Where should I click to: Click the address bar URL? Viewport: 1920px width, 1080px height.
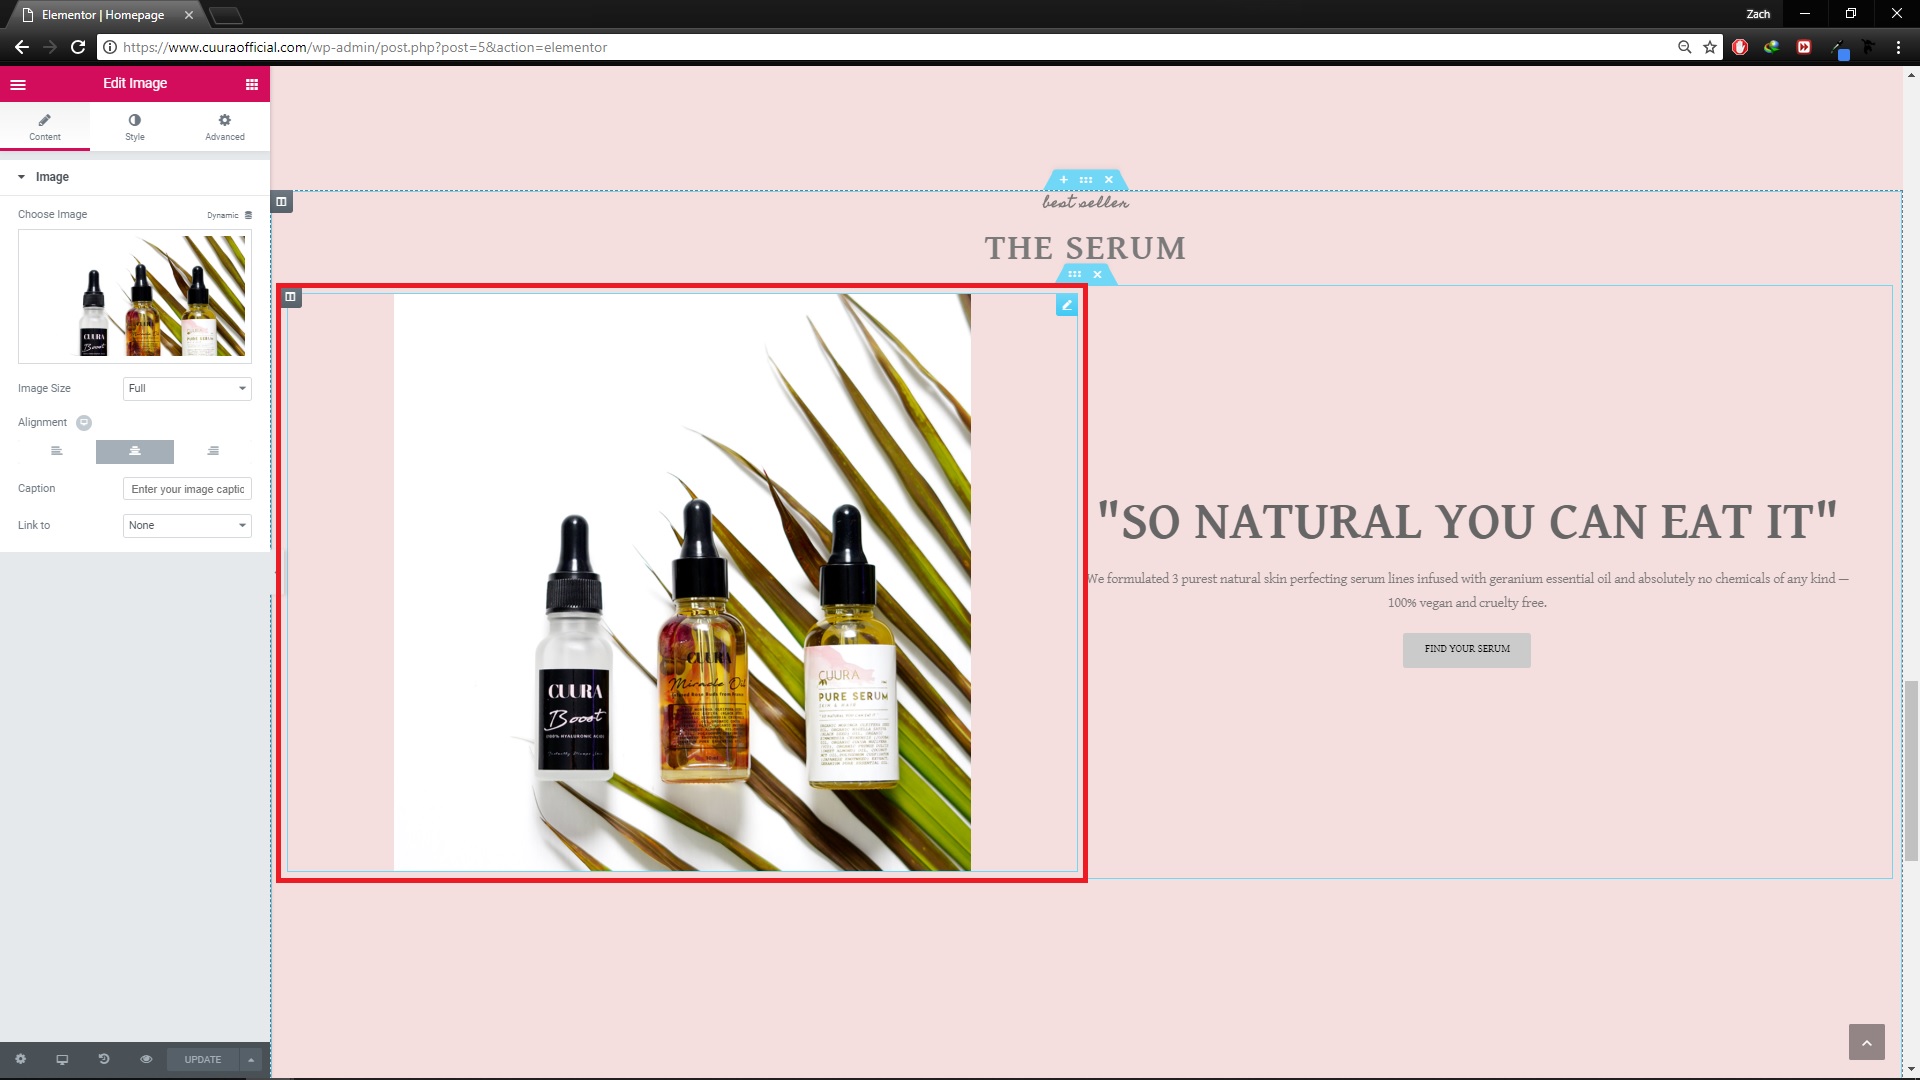pyautogui.click(x=365, y=47)
